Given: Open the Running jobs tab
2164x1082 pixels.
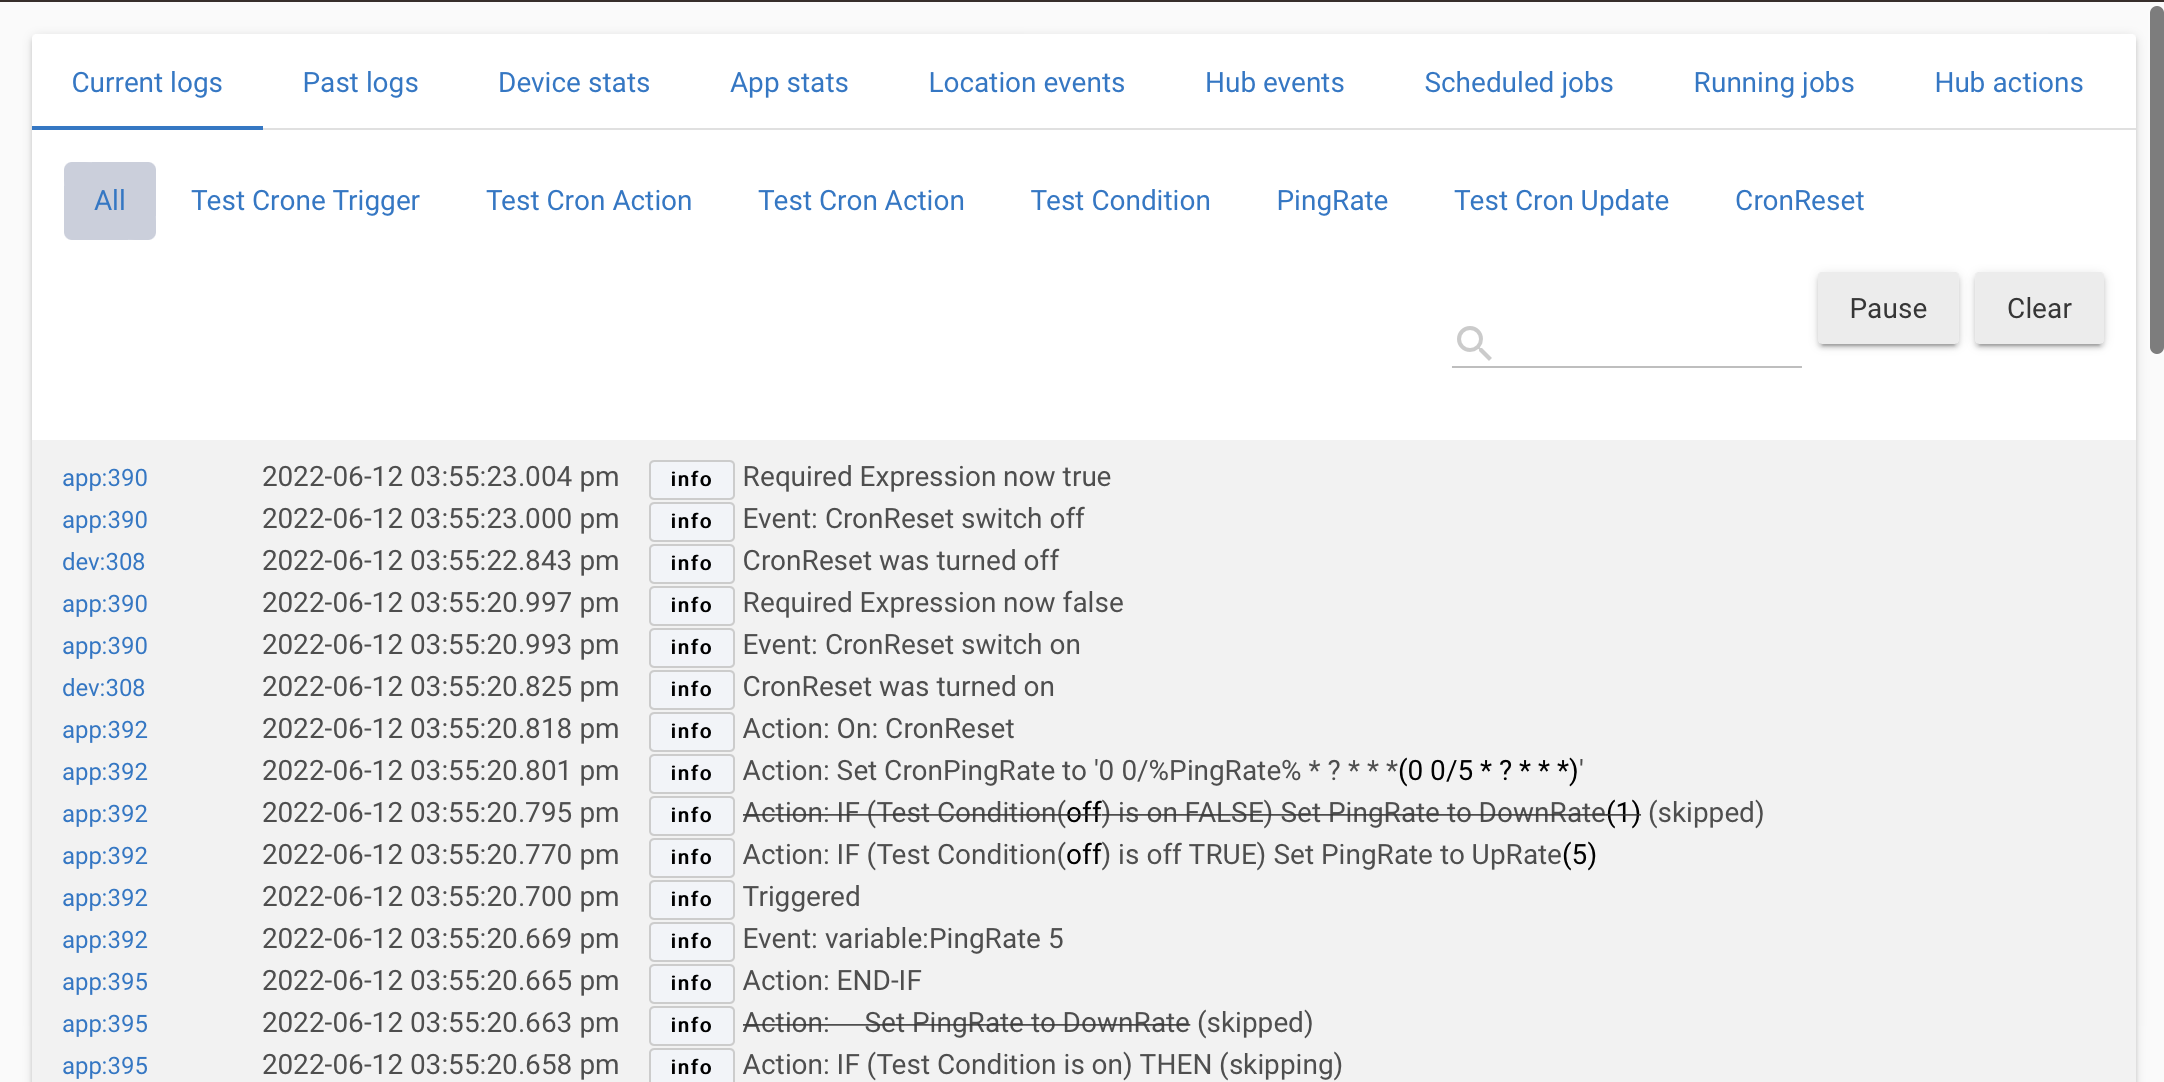Looking at the screenshot, I should point(1773,83).
